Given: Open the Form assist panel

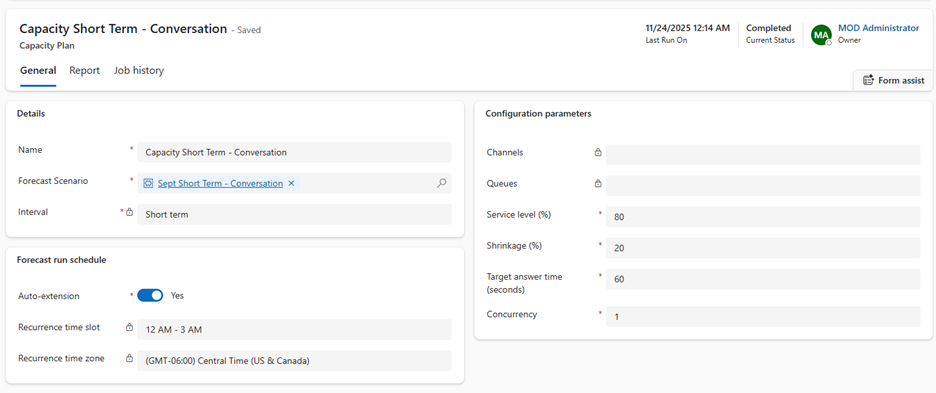Looking at the screenshot, I should [x=894, y=80].
